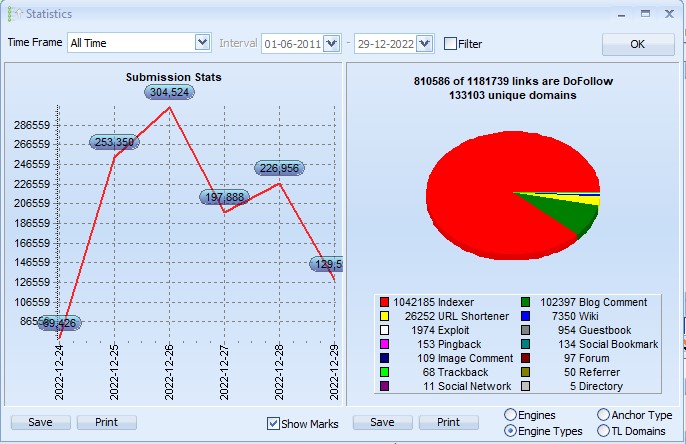
Task: Click the teal Social Bookmark legend swatch
Action: [525, 344]
